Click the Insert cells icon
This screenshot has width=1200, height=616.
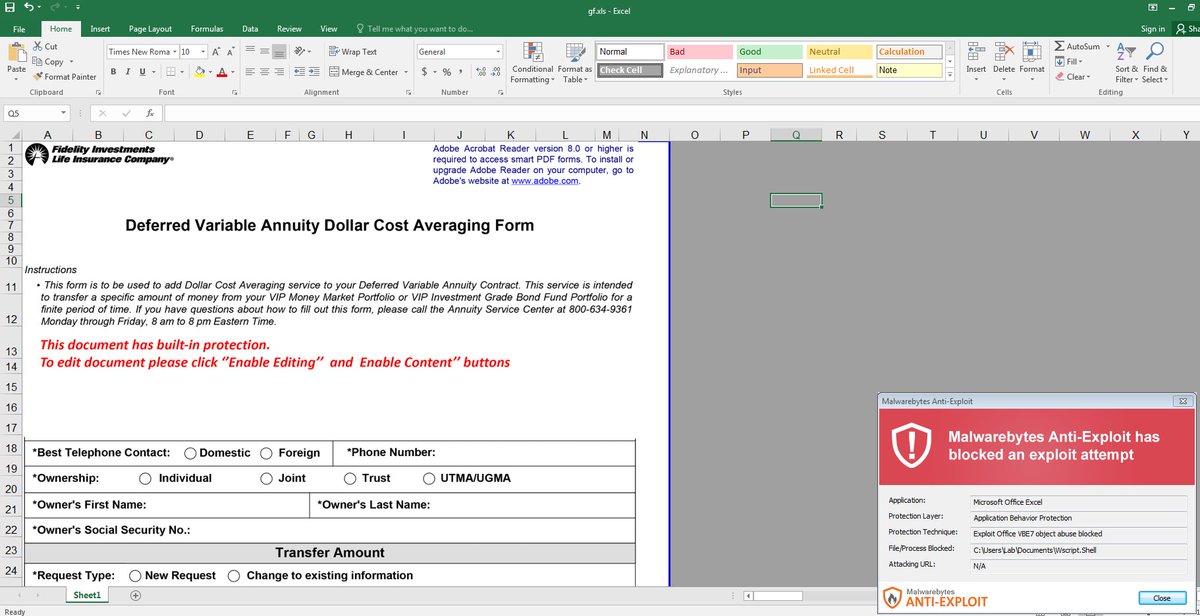click(x=976, y=52)
